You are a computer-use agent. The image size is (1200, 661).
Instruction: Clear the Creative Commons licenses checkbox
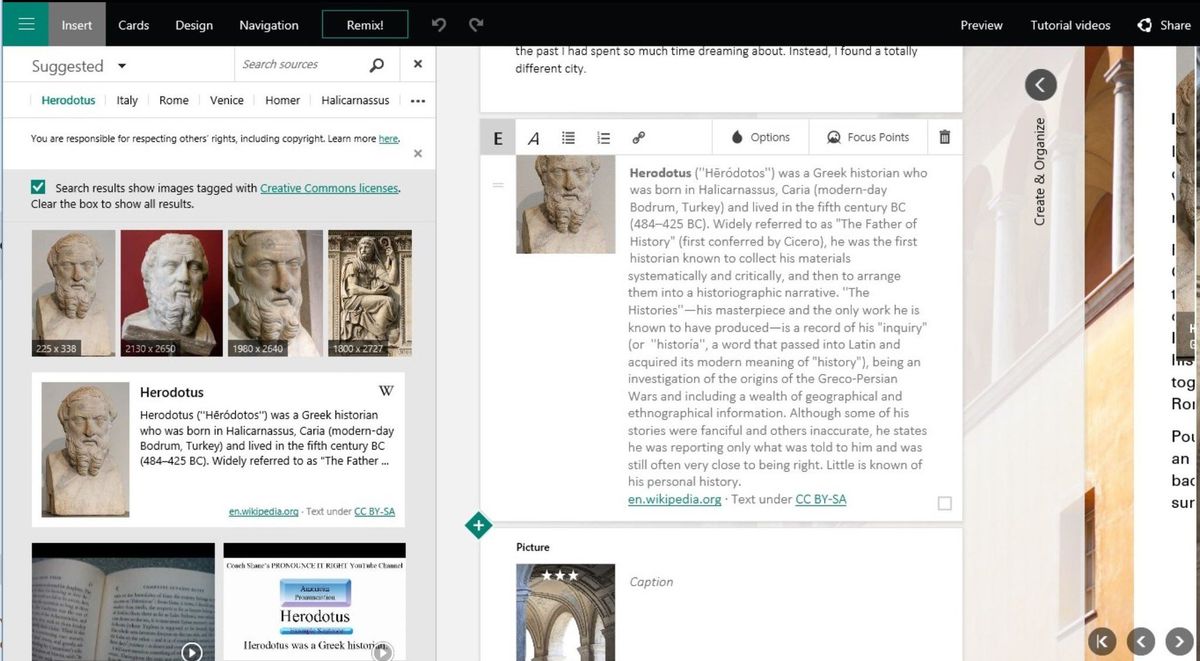click(37, 186)
